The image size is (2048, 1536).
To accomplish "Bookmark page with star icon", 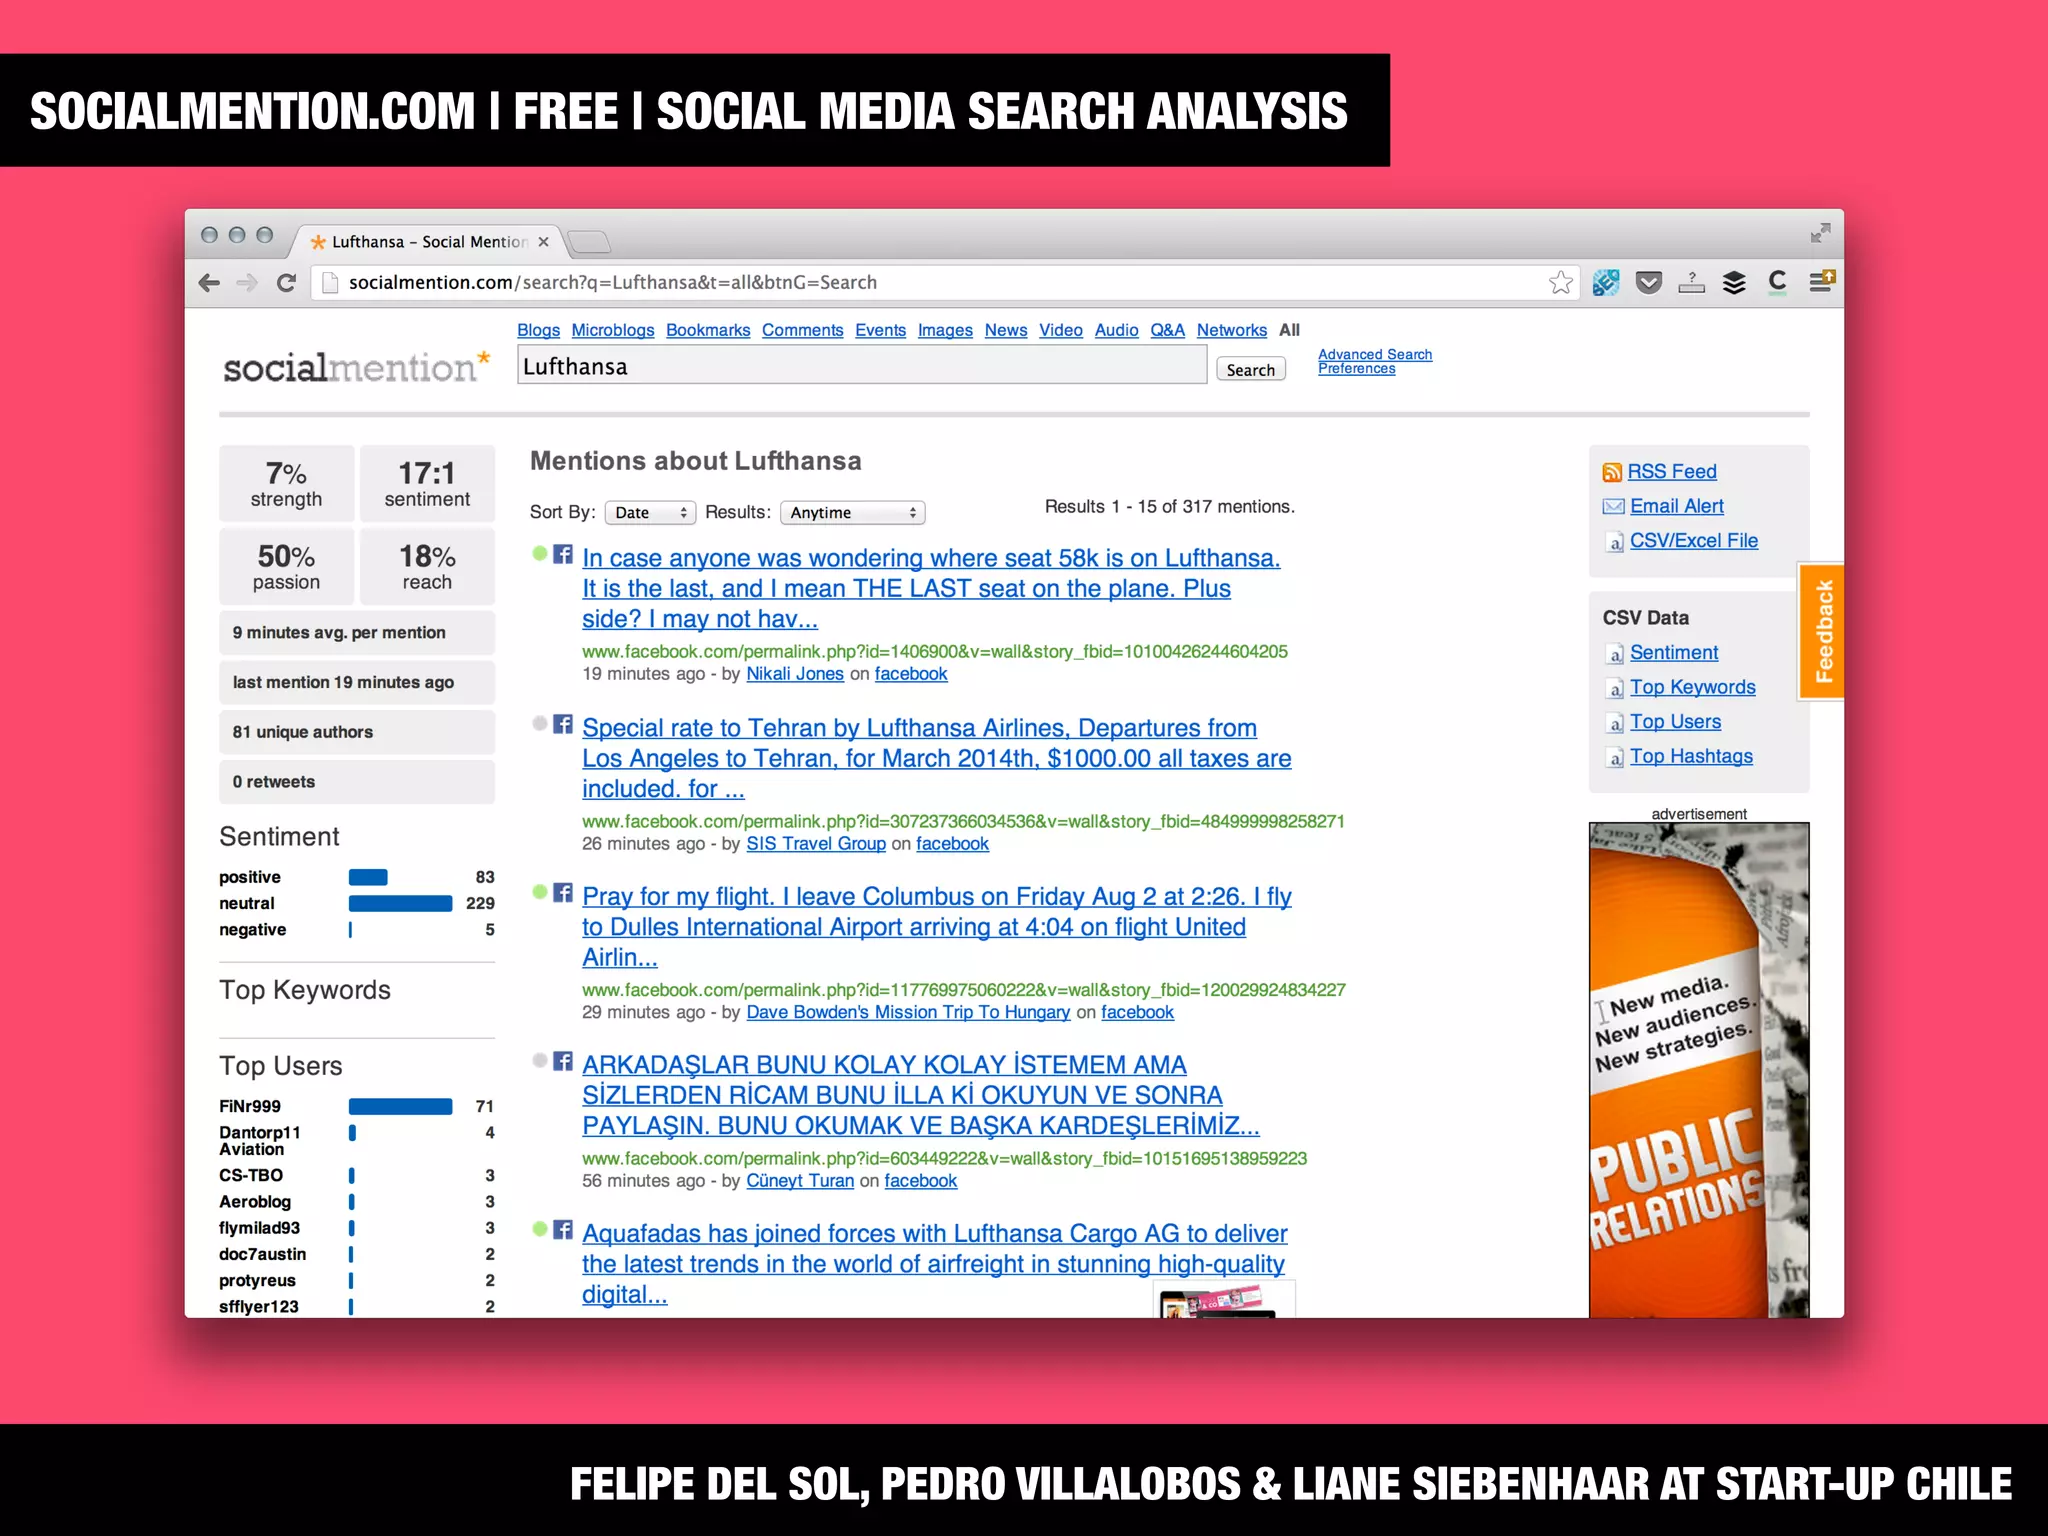I will point(1560,283).
